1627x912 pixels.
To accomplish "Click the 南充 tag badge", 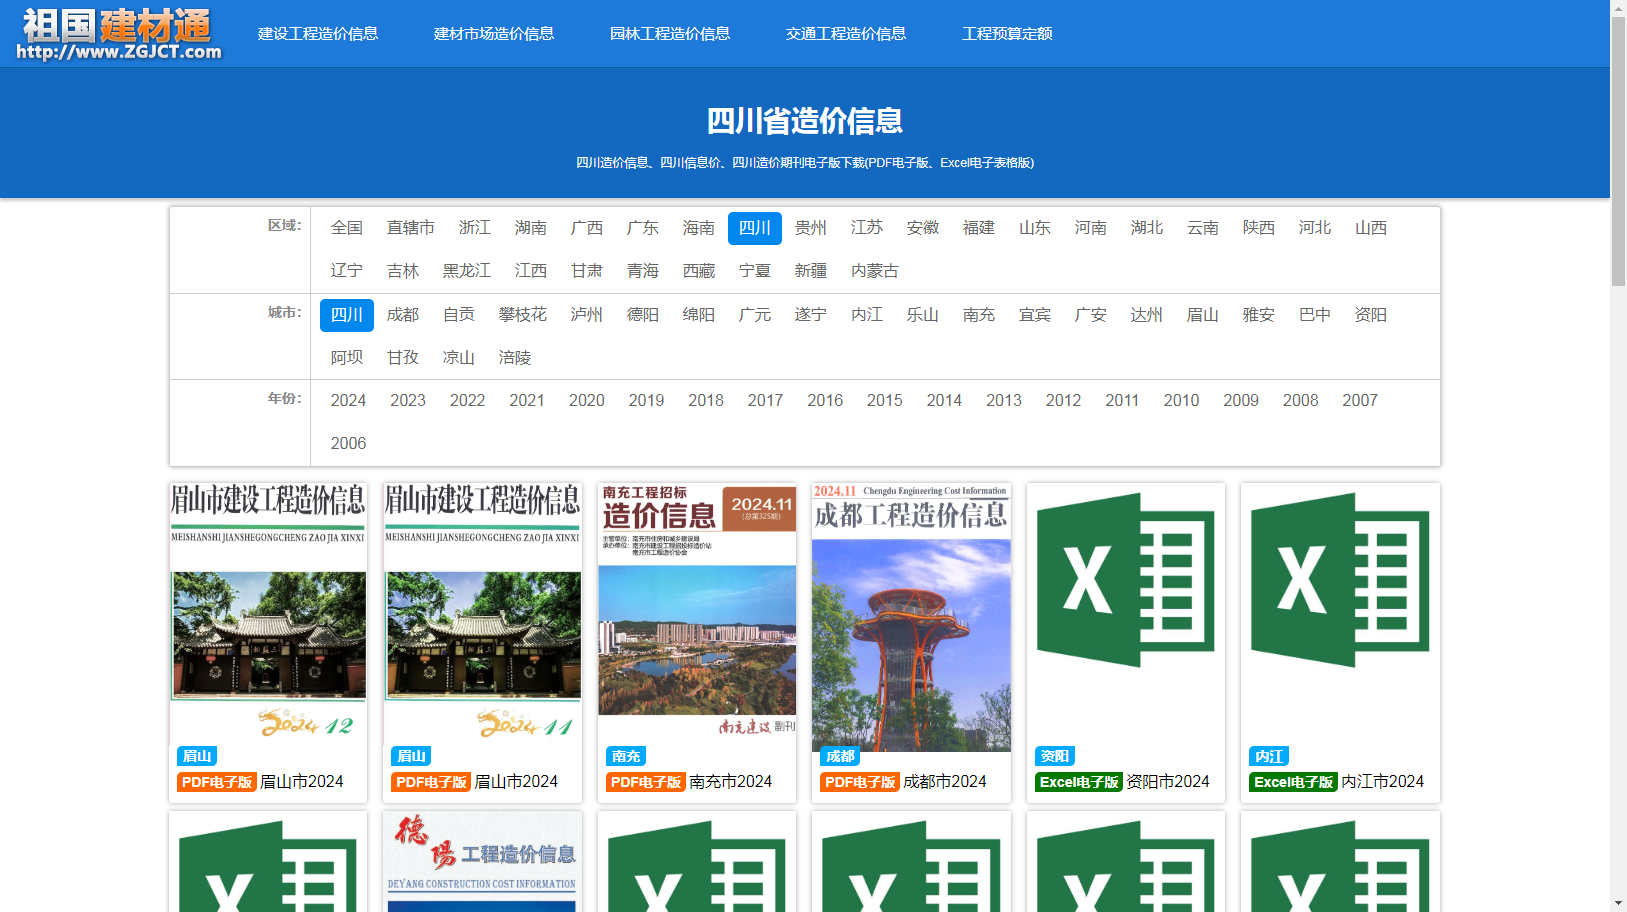I will click(626, 756).
